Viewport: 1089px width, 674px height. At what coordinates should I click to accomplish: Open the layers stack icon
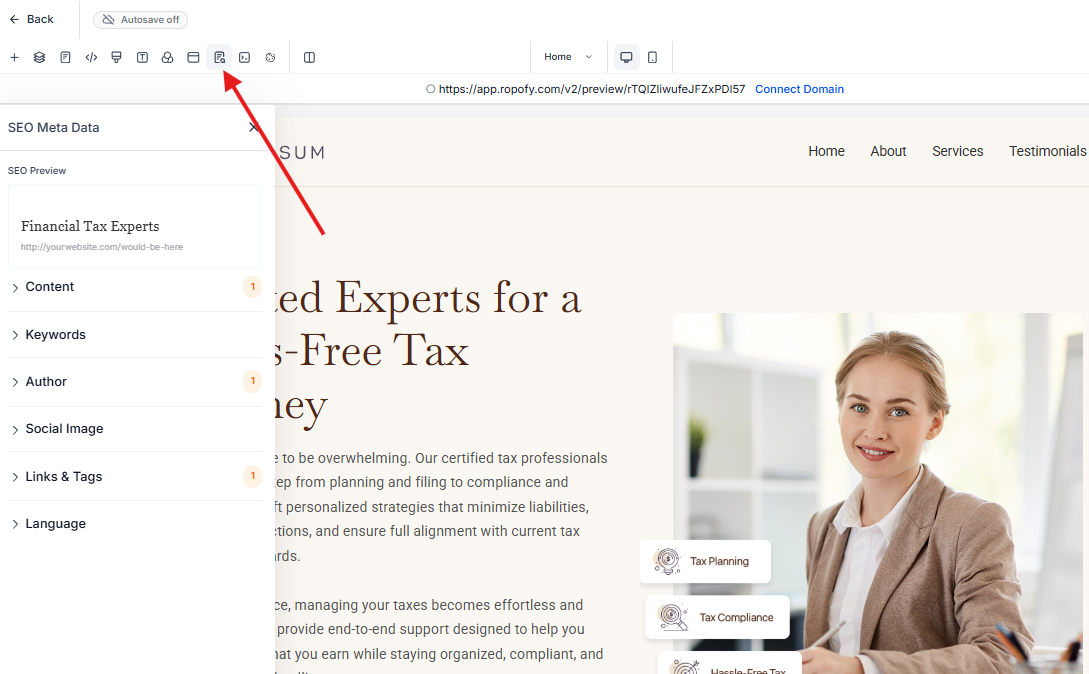(40, 58)
